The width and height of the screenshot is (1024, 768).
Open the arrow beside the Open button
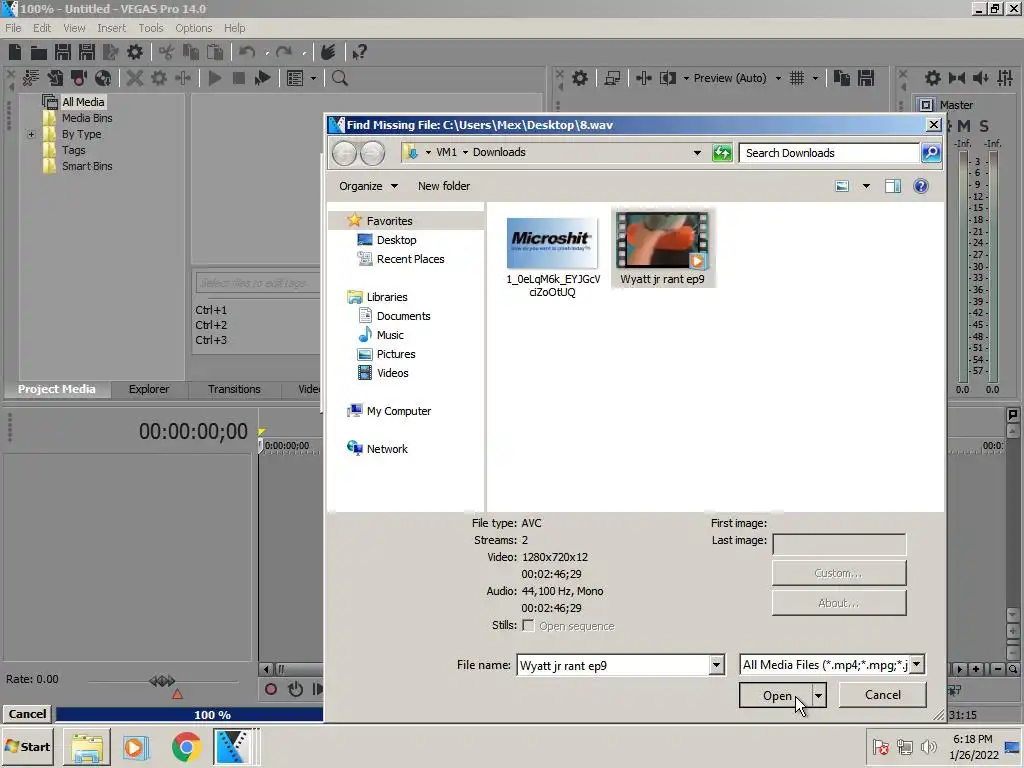818,696
